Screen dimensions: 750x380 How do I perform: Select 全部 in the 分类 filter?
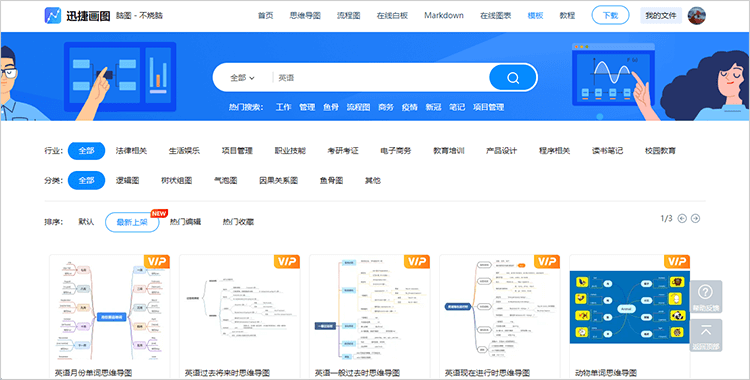[x=87, y=180]
